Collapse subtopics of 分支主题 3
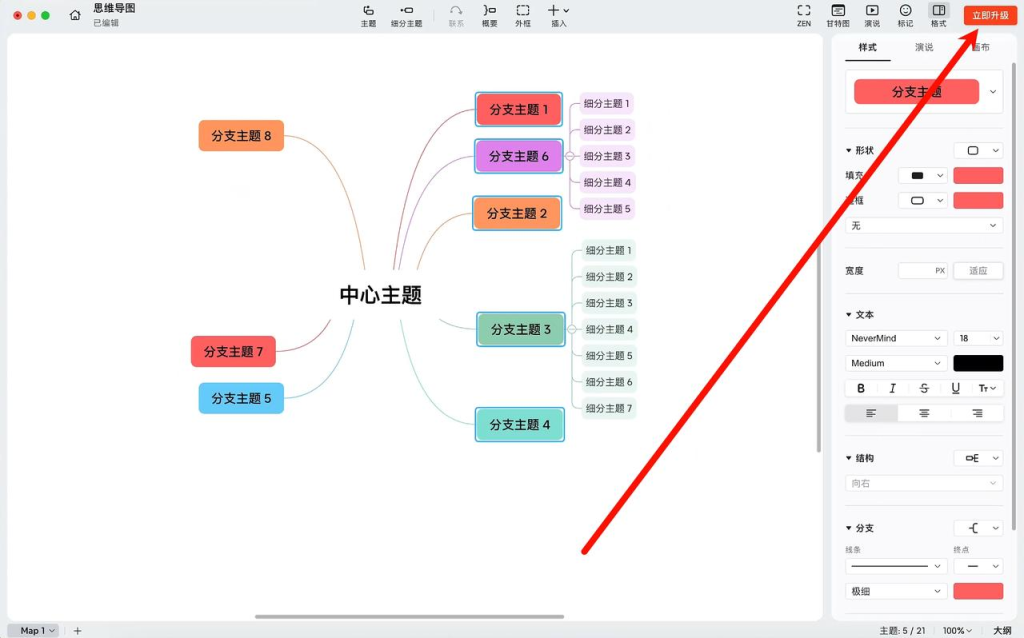The height and width of the screenshot is (638, 1024). [571, 329]
